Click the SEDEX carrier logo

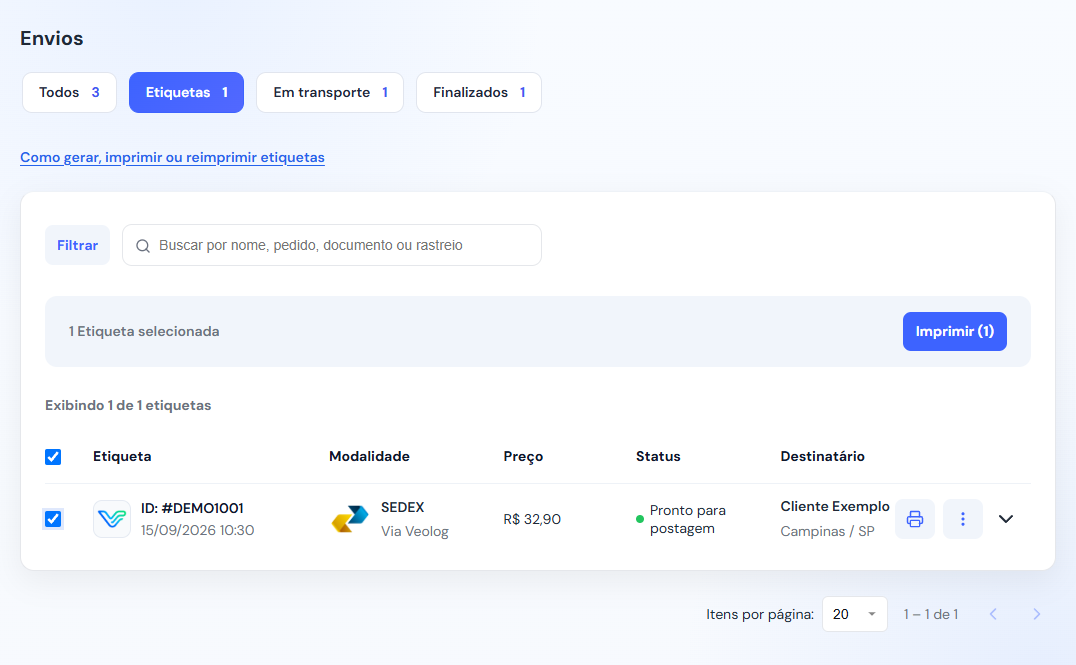(350, 519)
